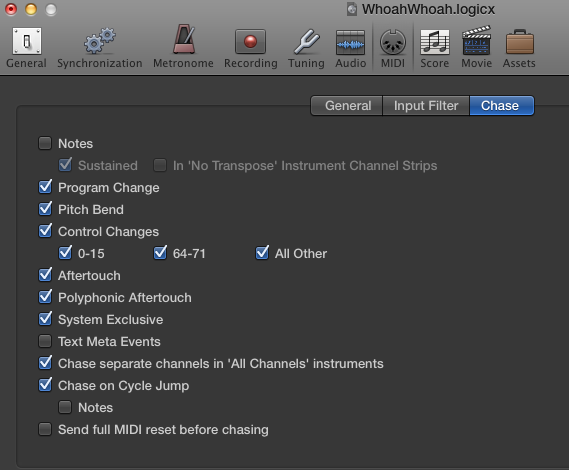The width and height of the screenshot is (569, 470).
Task: Minimize the window with yellow button
Action: (x=31, y=9)
